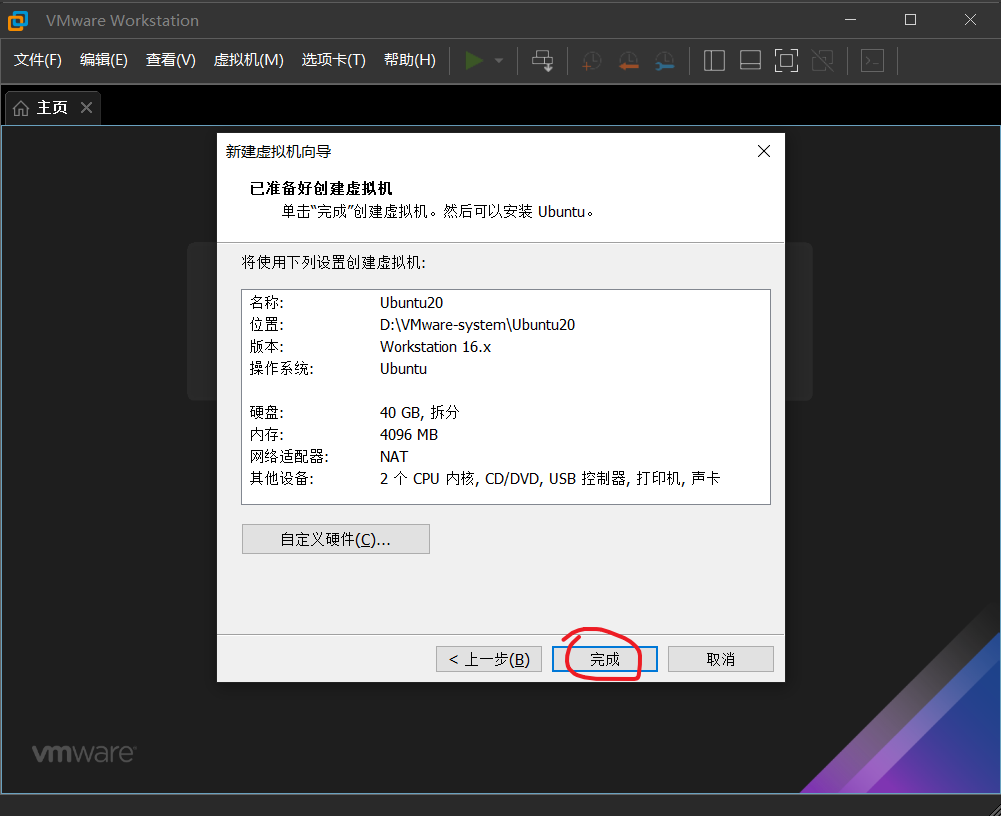This screenshot has height=816, width=1001.
Task: Click the D:\VMware-system\Ubuntu20 location text
Action: tap(478, 324)
